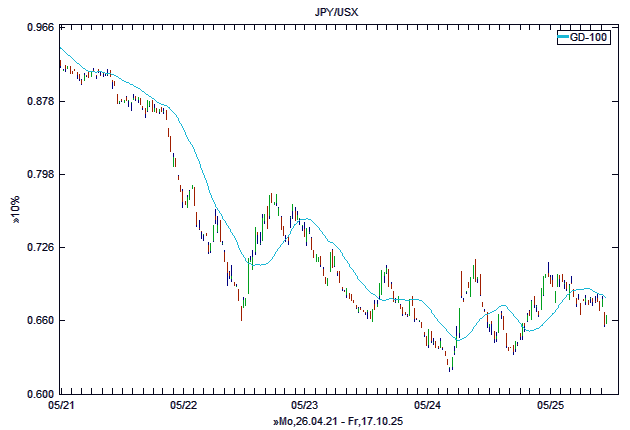Click the 05/21 date axis label
Screen dimensions: 630x430
61,406
